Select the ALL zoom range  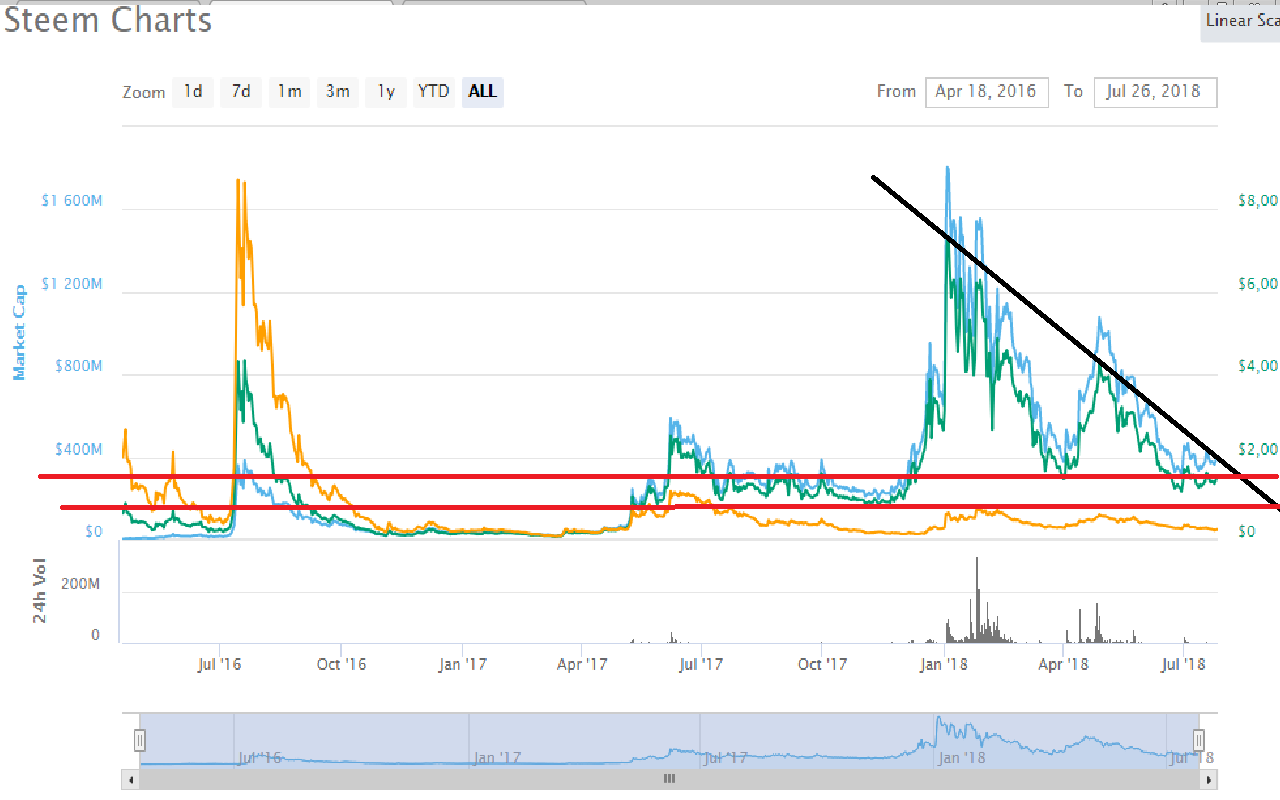click(x=482, y=92)
